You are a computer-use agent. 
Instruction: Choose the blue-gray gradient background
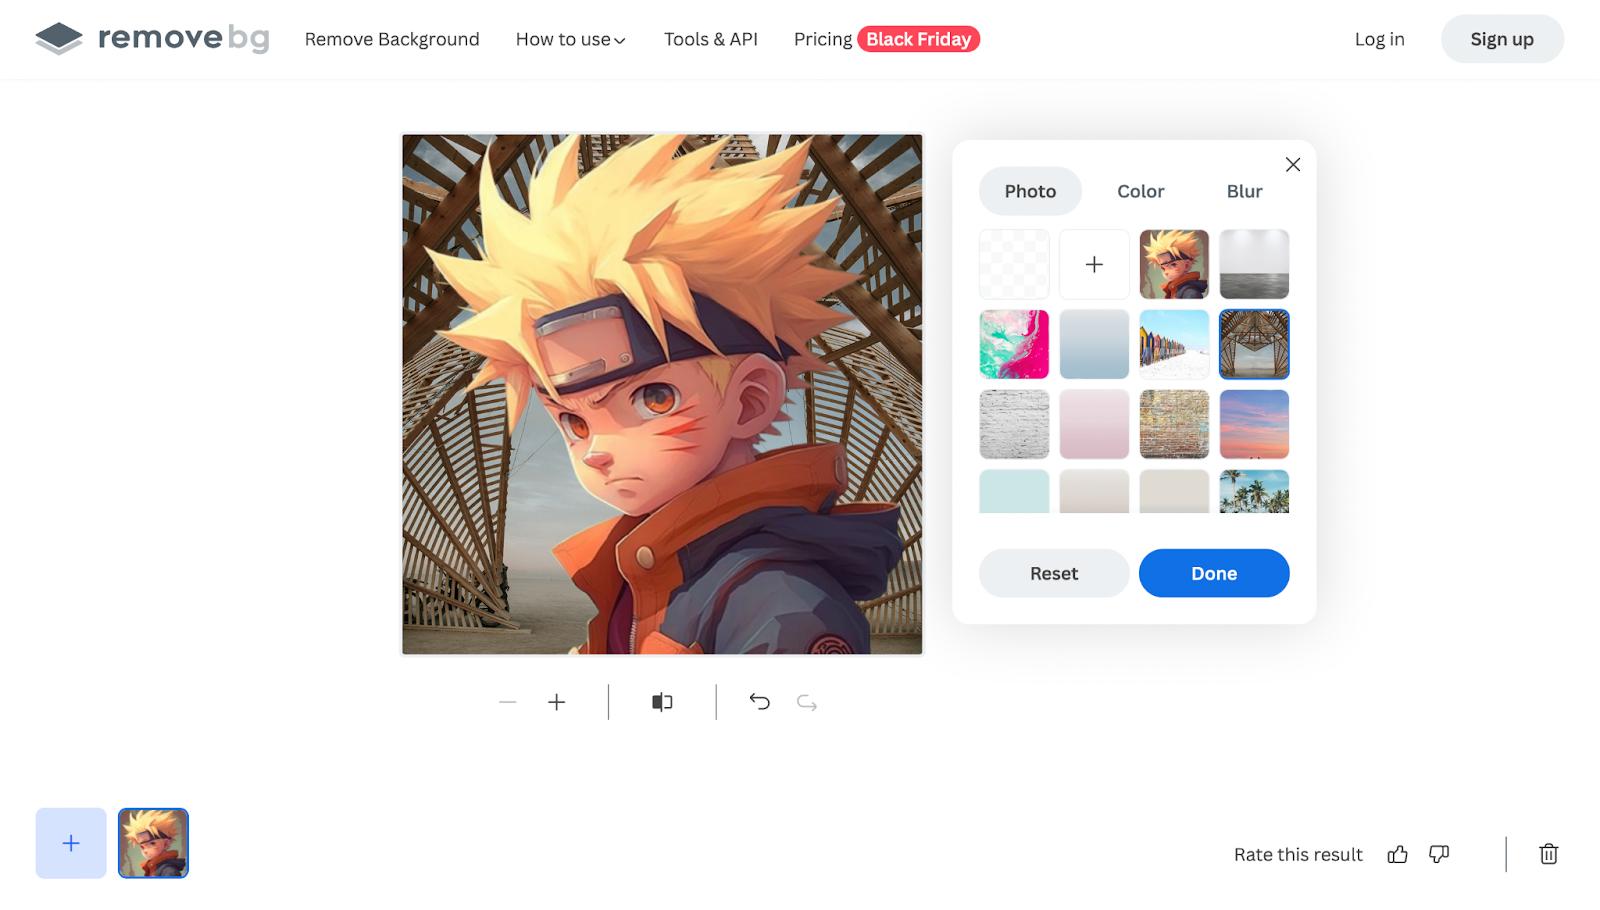click(x=1094, y=344)
